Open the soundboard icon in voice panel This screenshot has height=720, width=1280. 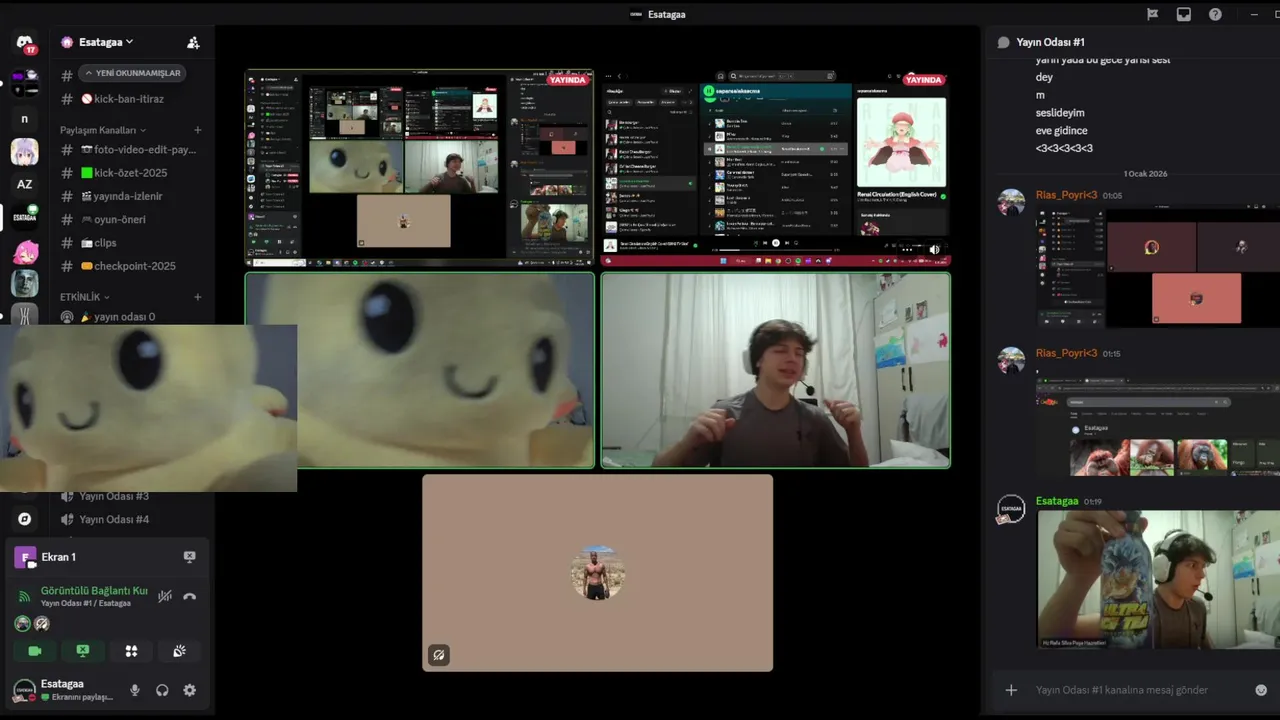click(x=179, y=651)
